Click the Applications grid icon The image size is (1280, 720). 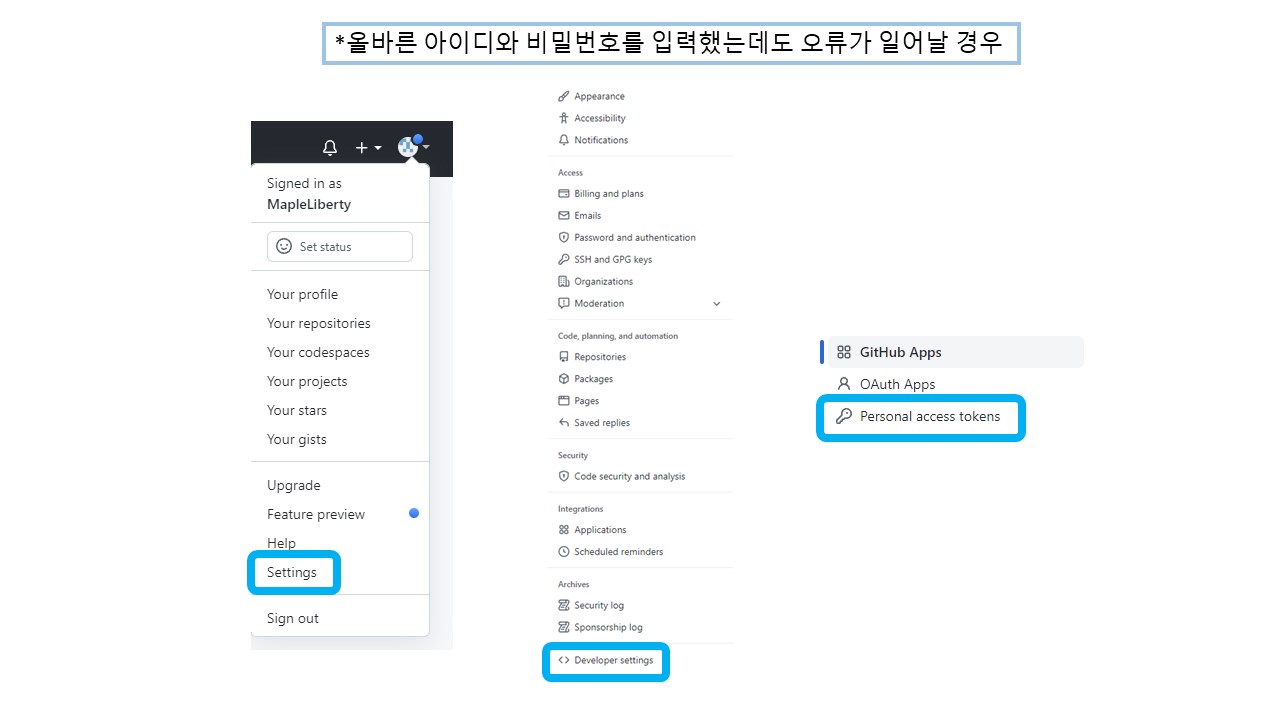click(564, 530)
